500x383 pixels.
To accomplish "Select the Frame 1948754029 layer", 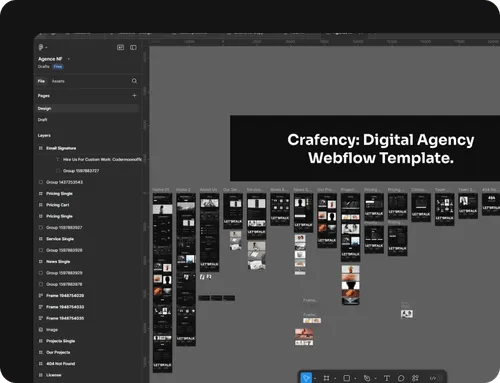I will pos(65,295).
